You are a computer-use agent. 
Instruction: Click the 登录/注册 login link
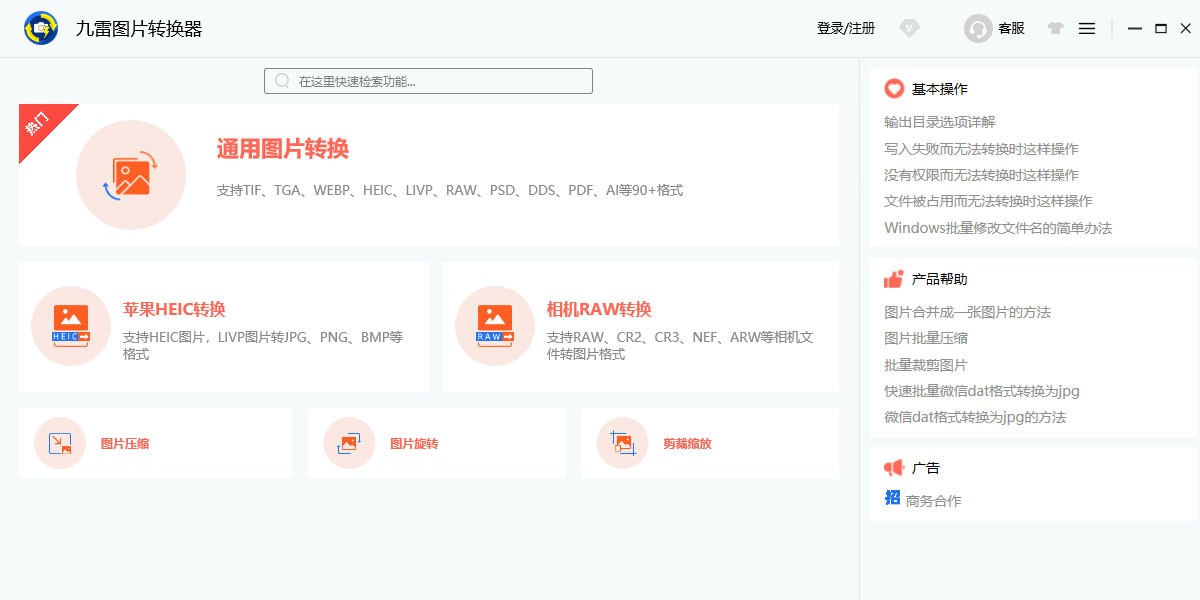tap(846, 29)
